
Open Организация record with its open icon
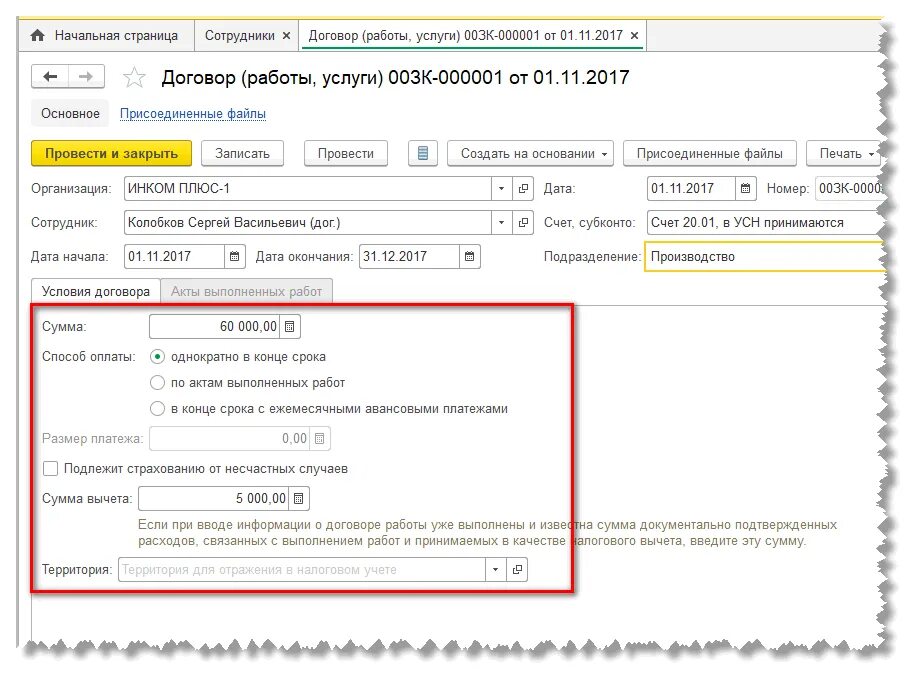(x=523, y=188)
